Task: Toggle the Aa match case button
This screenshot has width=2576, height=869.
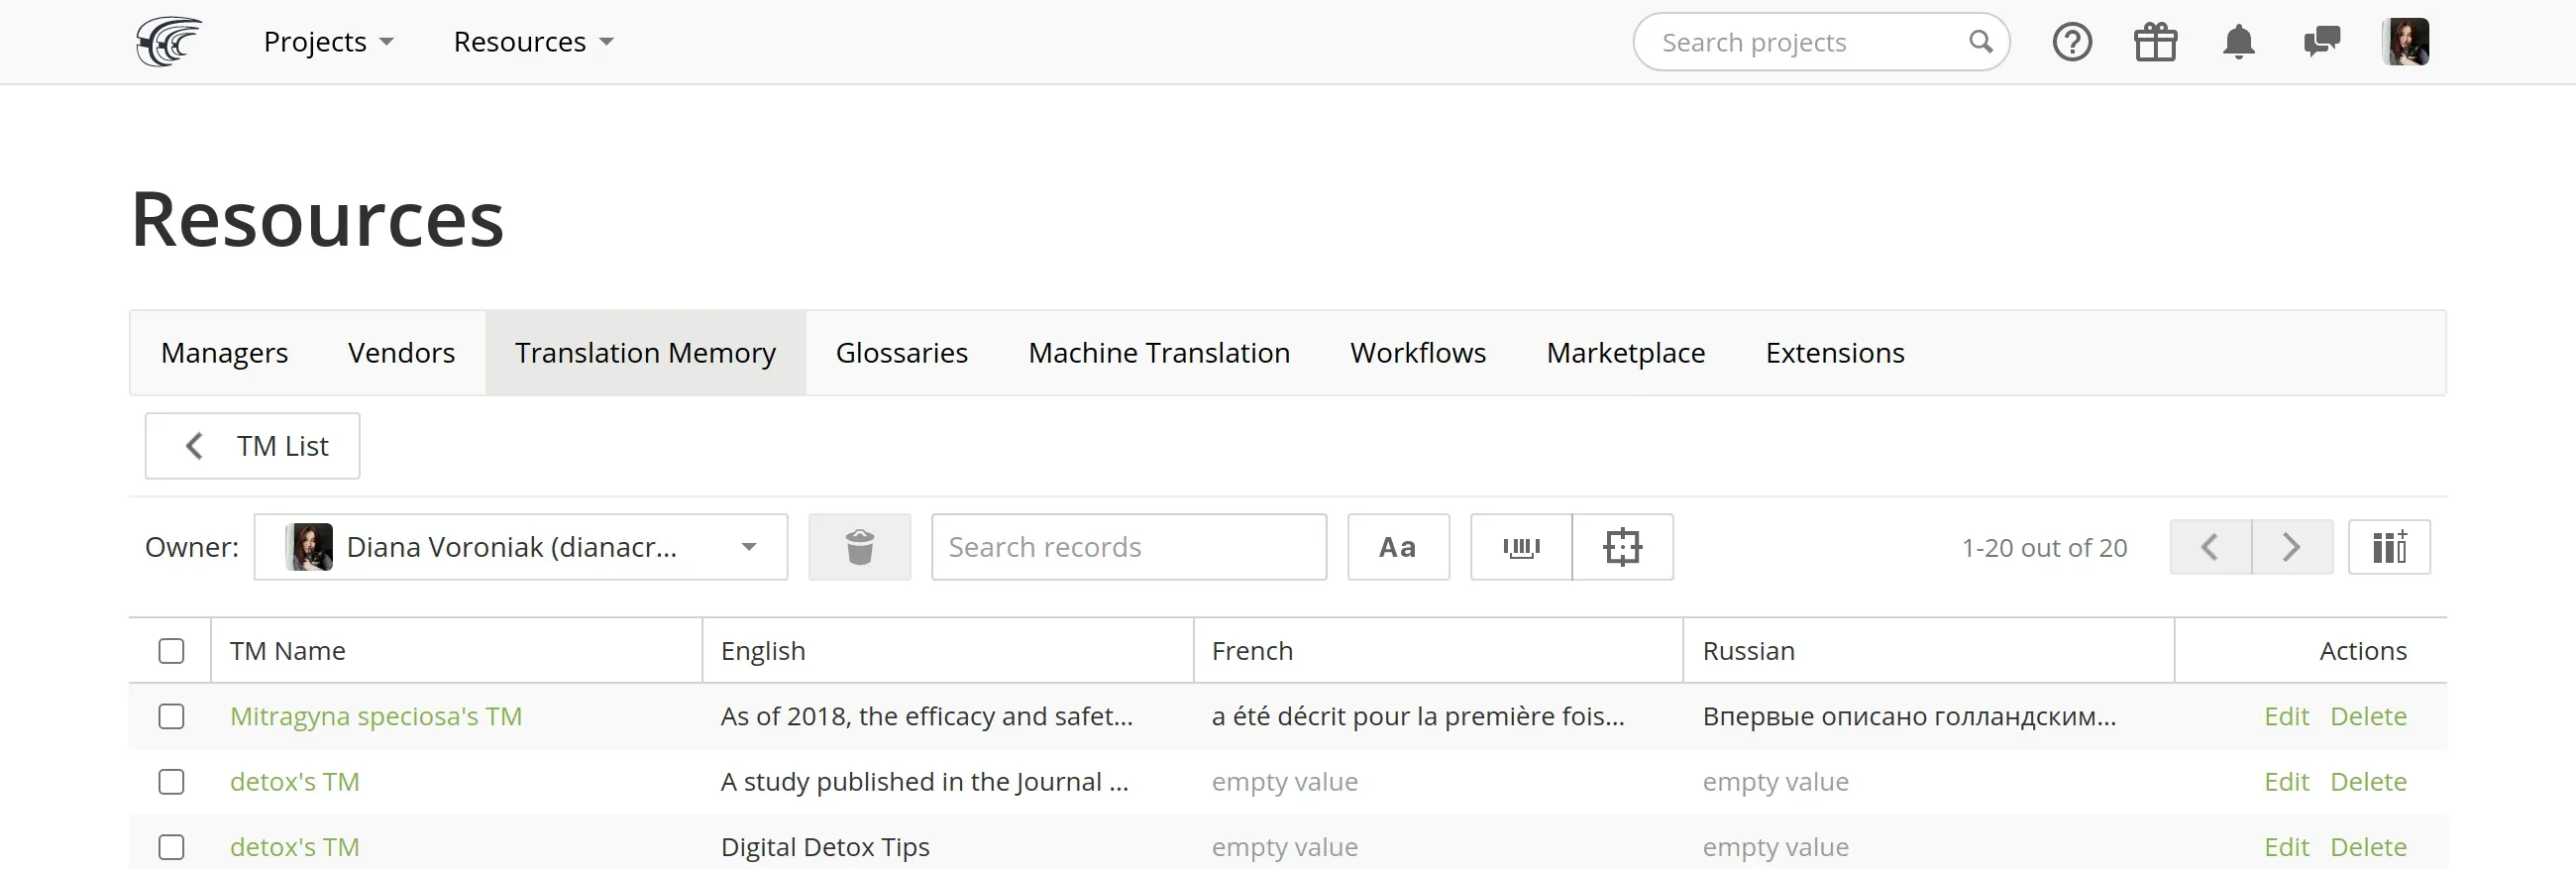Action: click(1398, 547)
